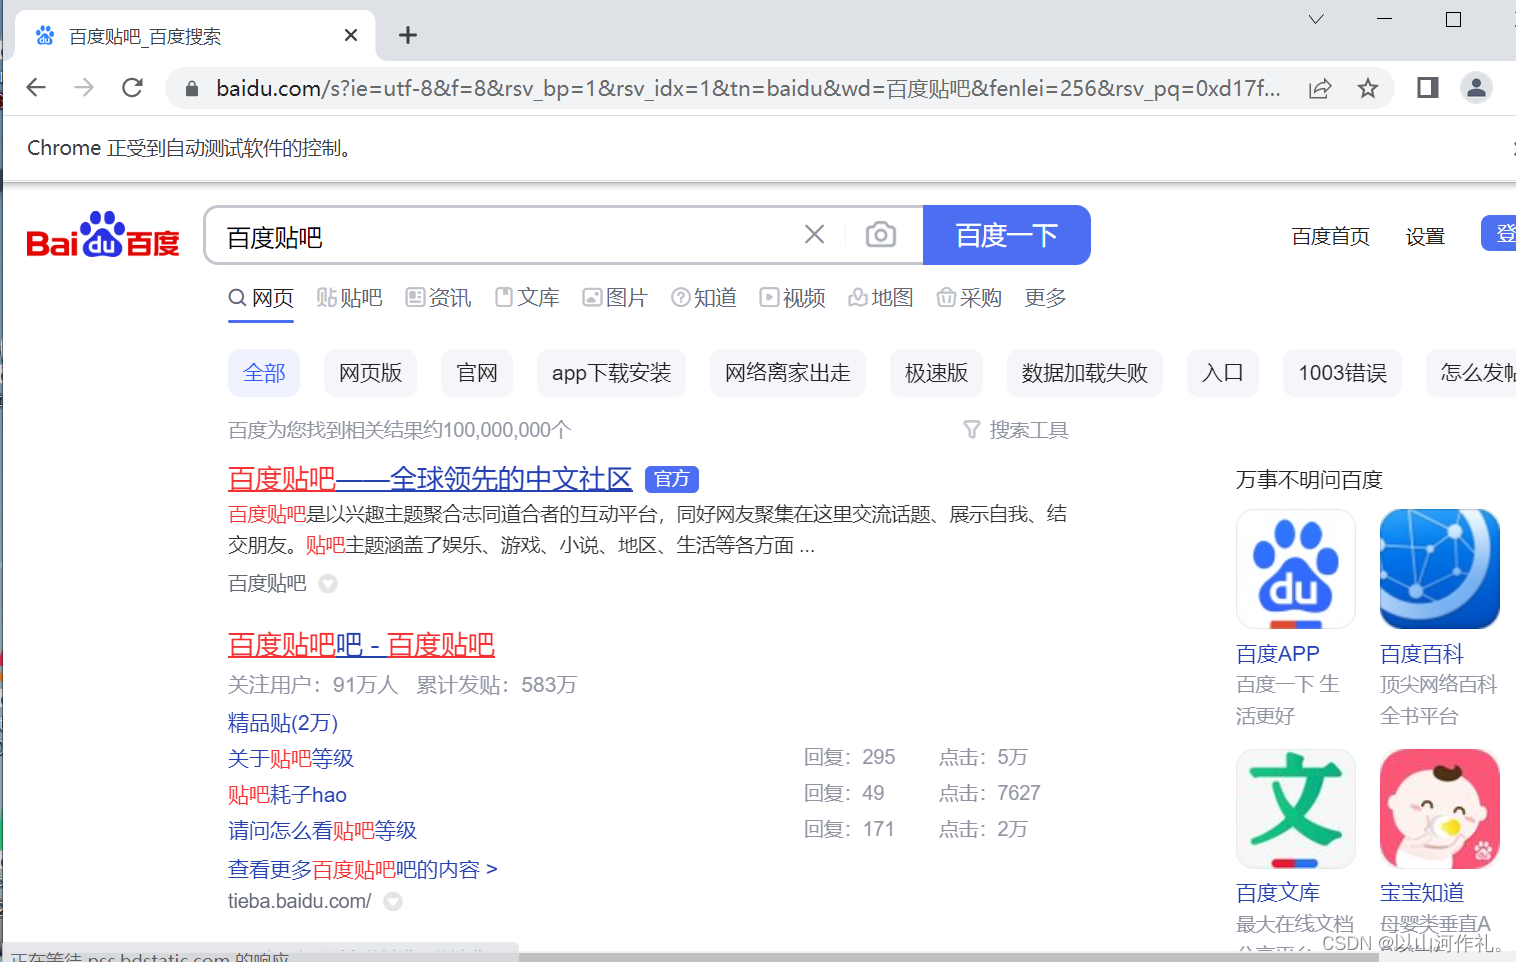Viewport: 1516px width, 962px height.
Task: Open result 百度贴吧吧 - 百度贴吧
Action: pyautogui.click(x=361, y=645)
